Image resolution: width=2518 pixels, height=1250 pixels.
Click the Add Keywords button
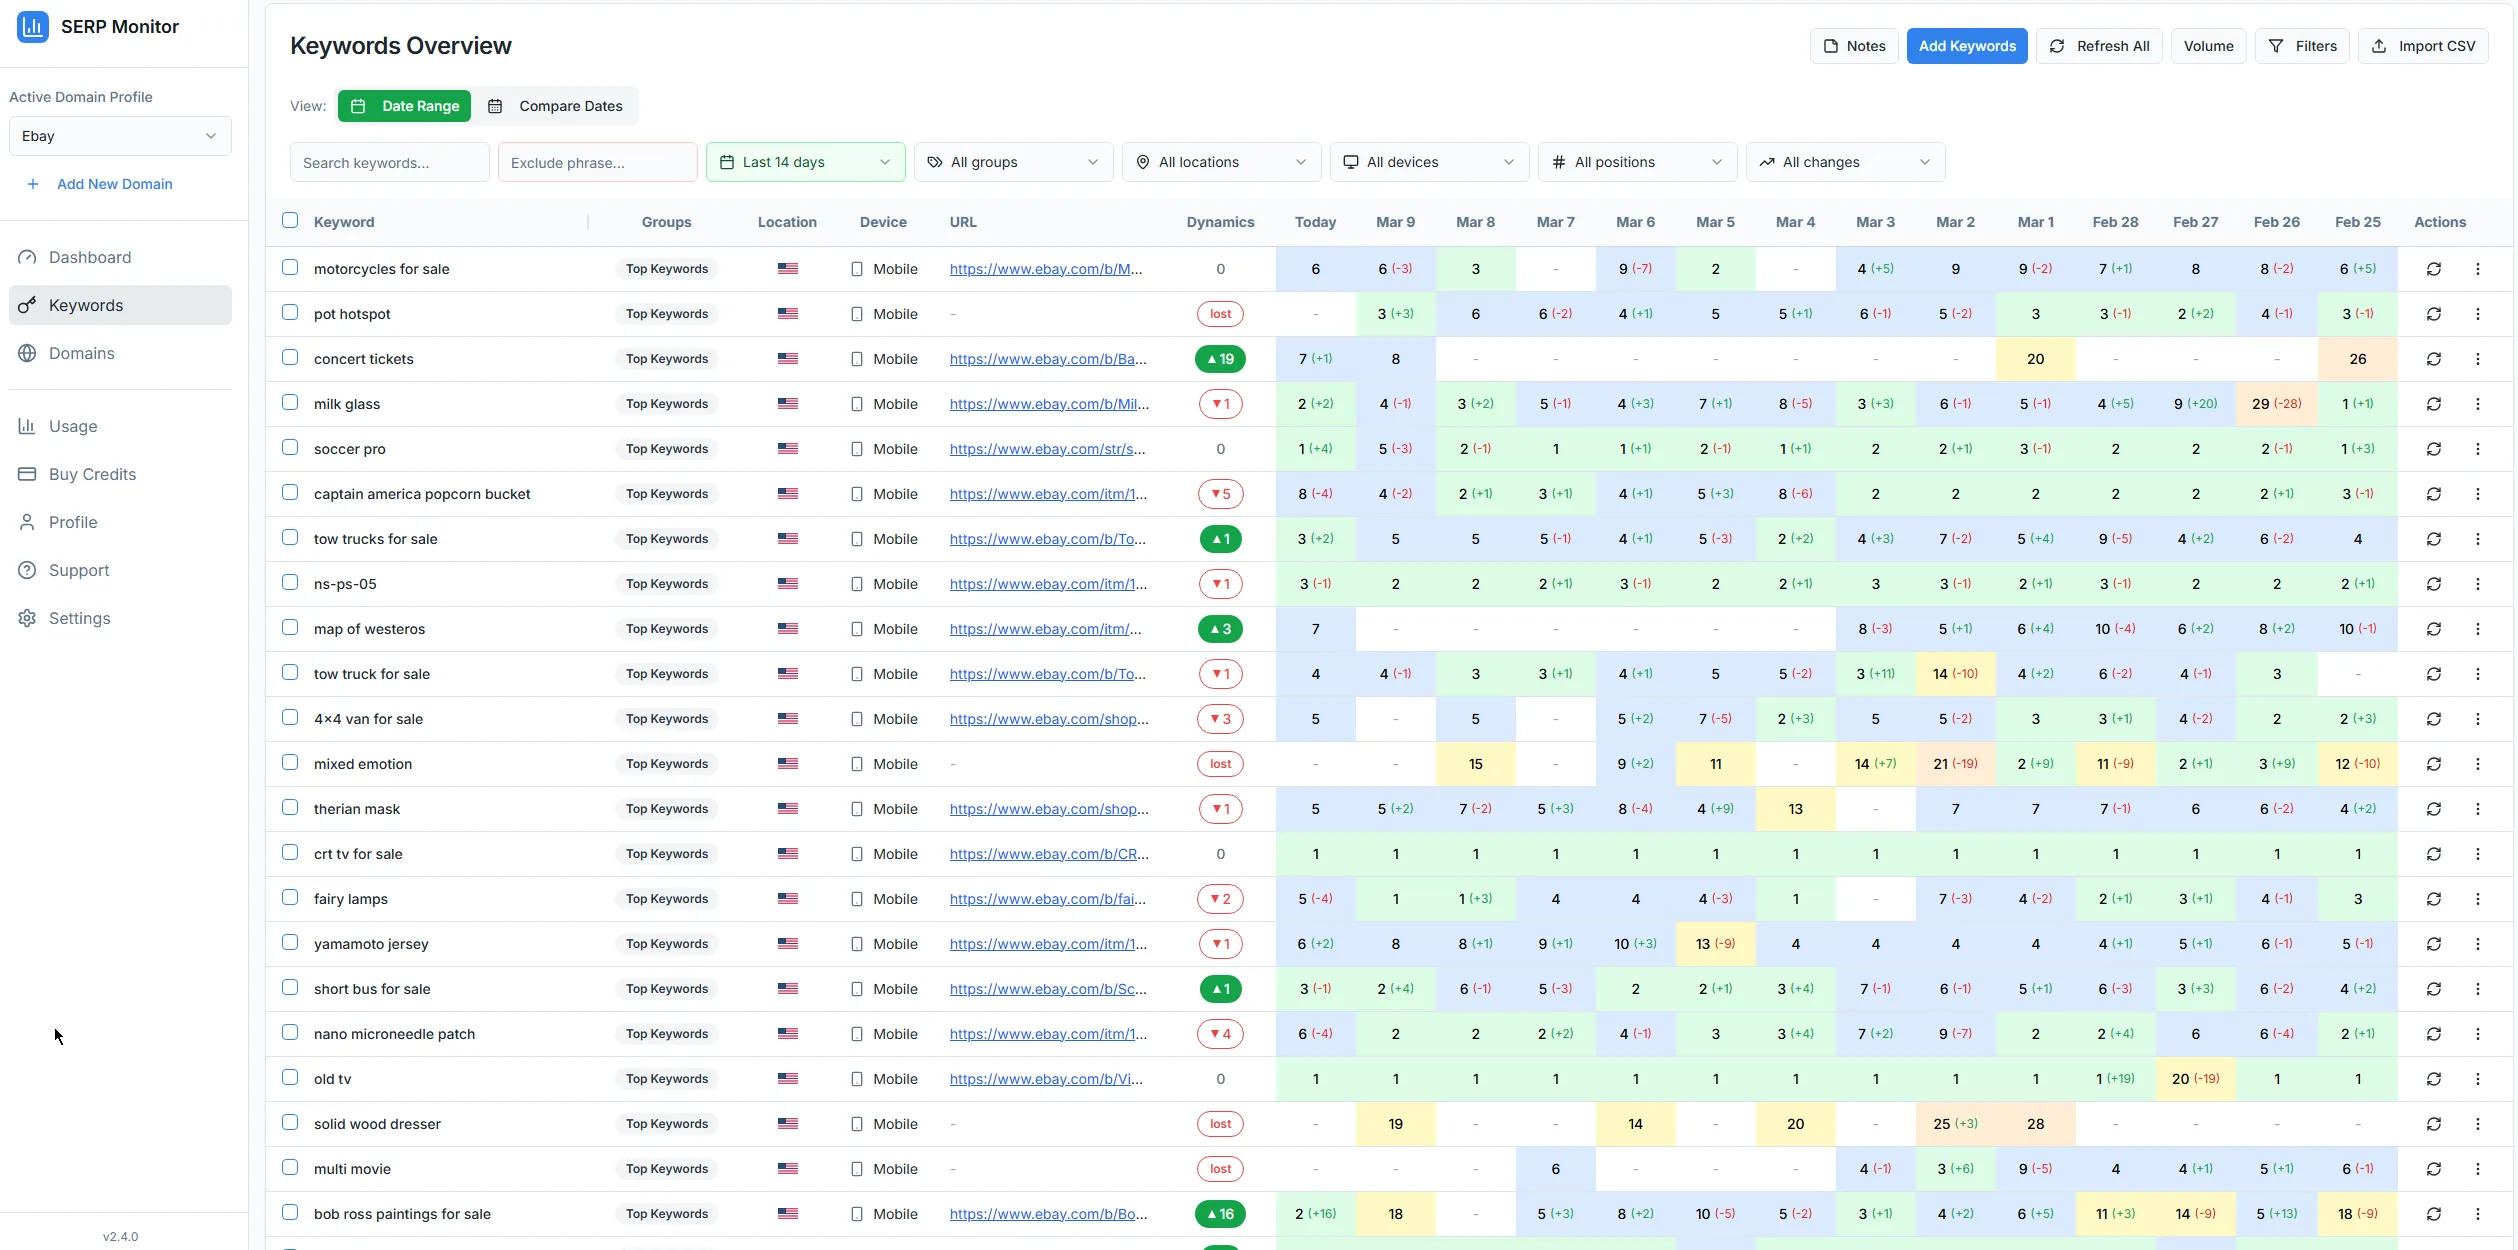(x=1966, y=46)
